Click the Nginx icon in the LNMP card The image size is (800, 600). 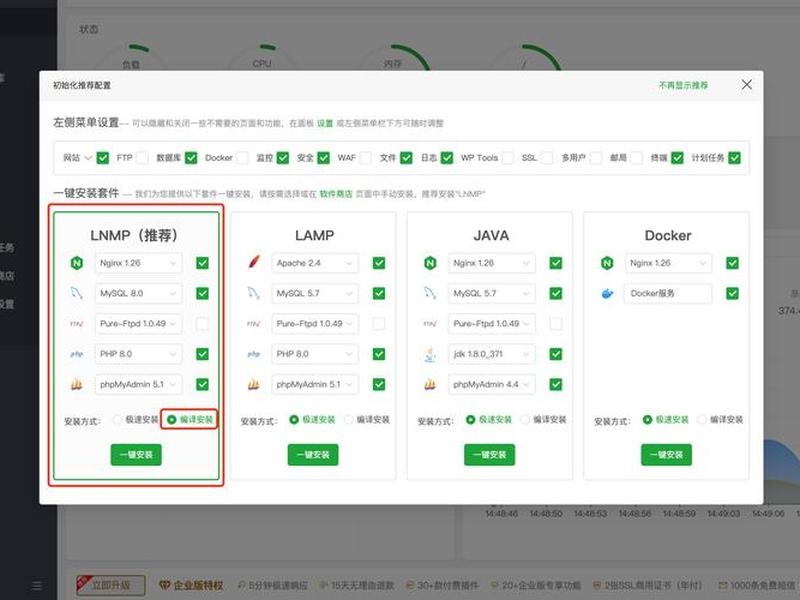[77, 263]
